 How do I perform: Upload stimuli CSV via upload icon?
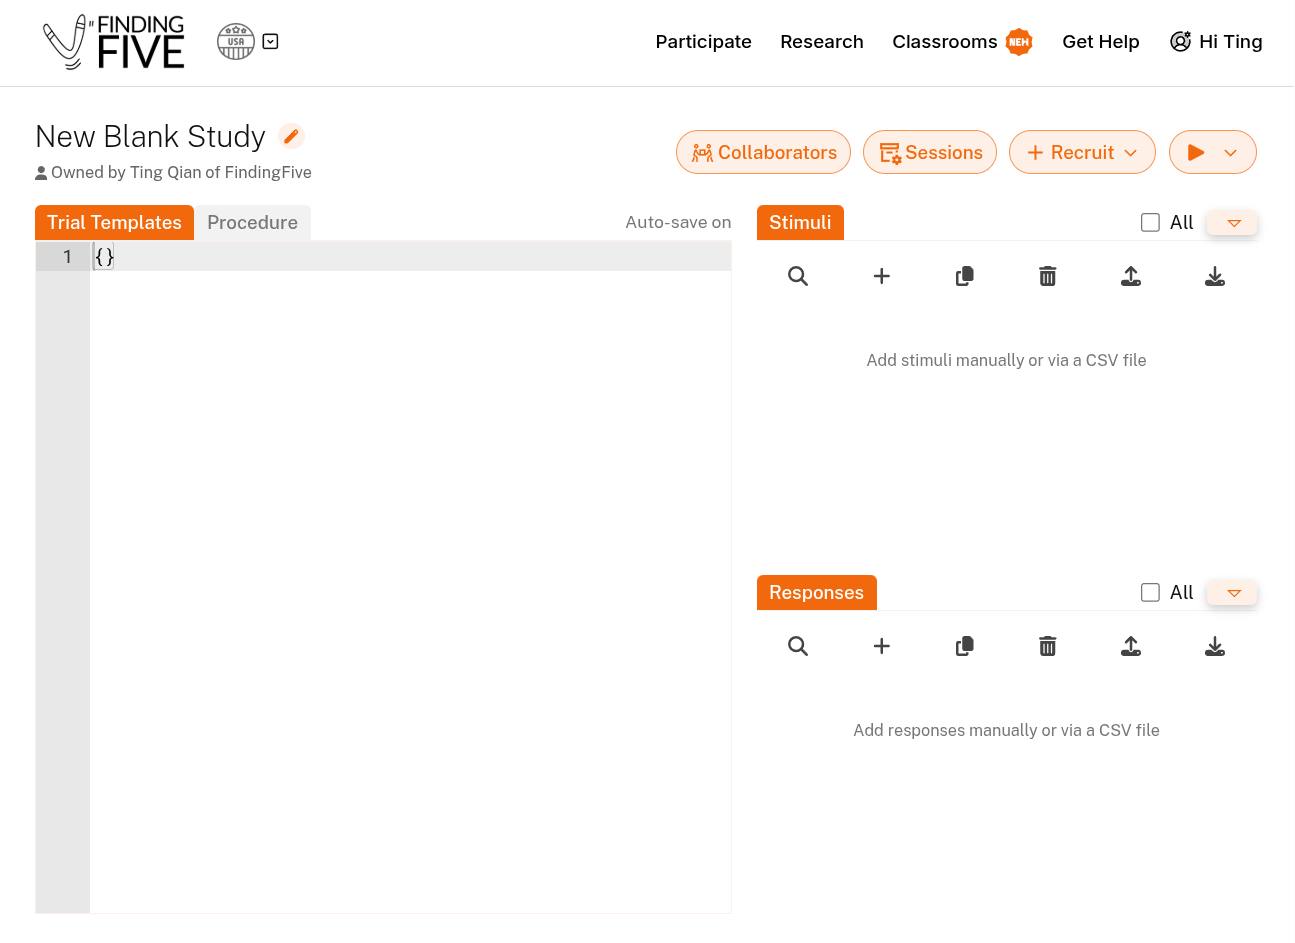(1131, 276)
